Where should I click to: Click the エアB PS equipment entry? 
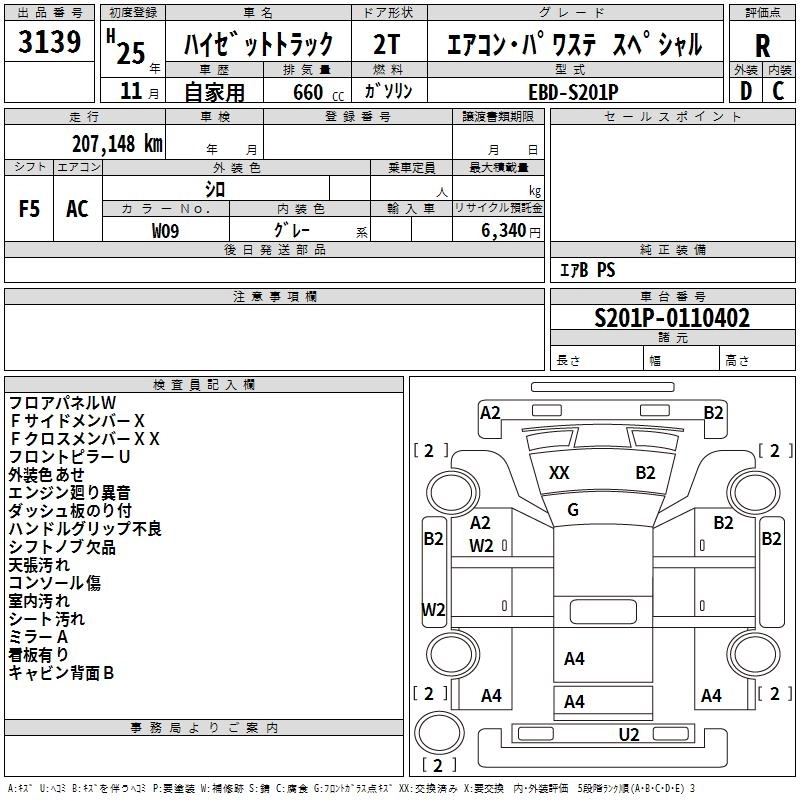click(586, 269)
